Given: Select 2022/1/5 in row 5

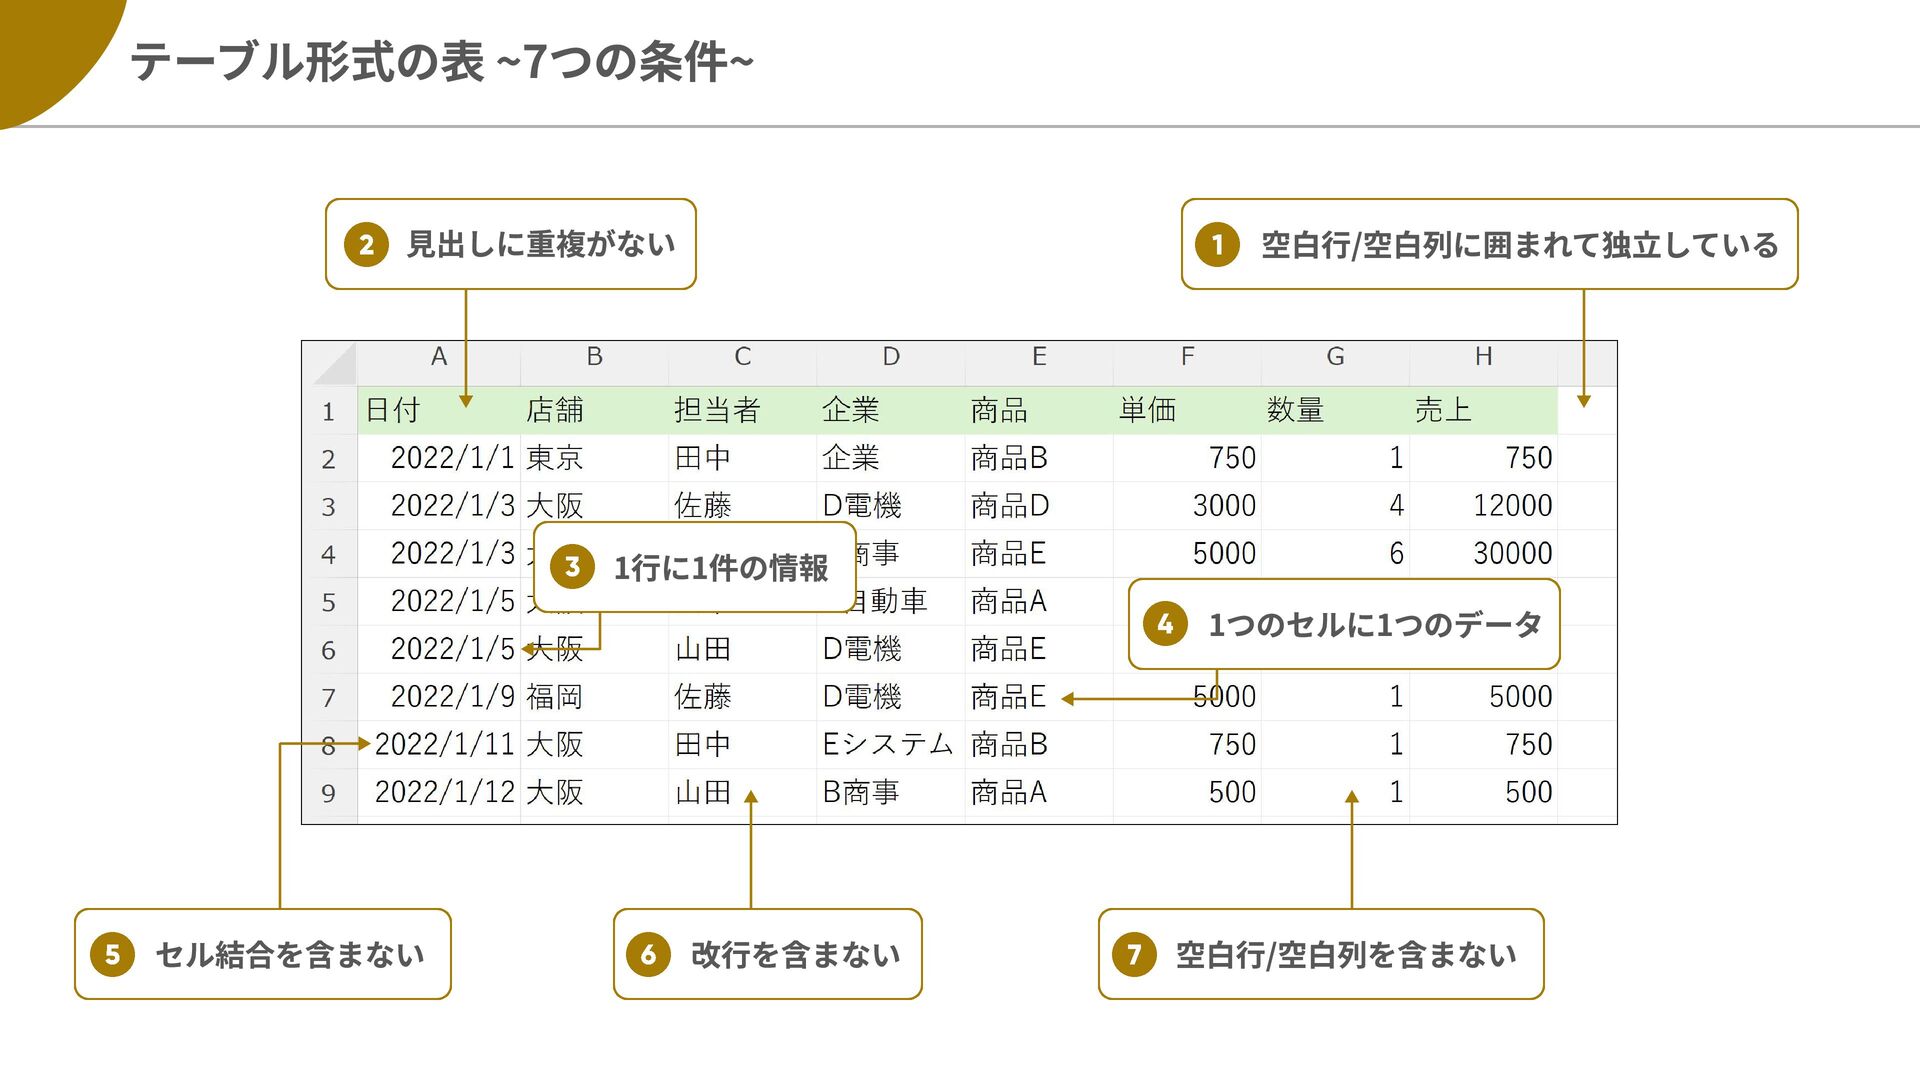Looking at the screenshot, I should (x=438, y=602).
